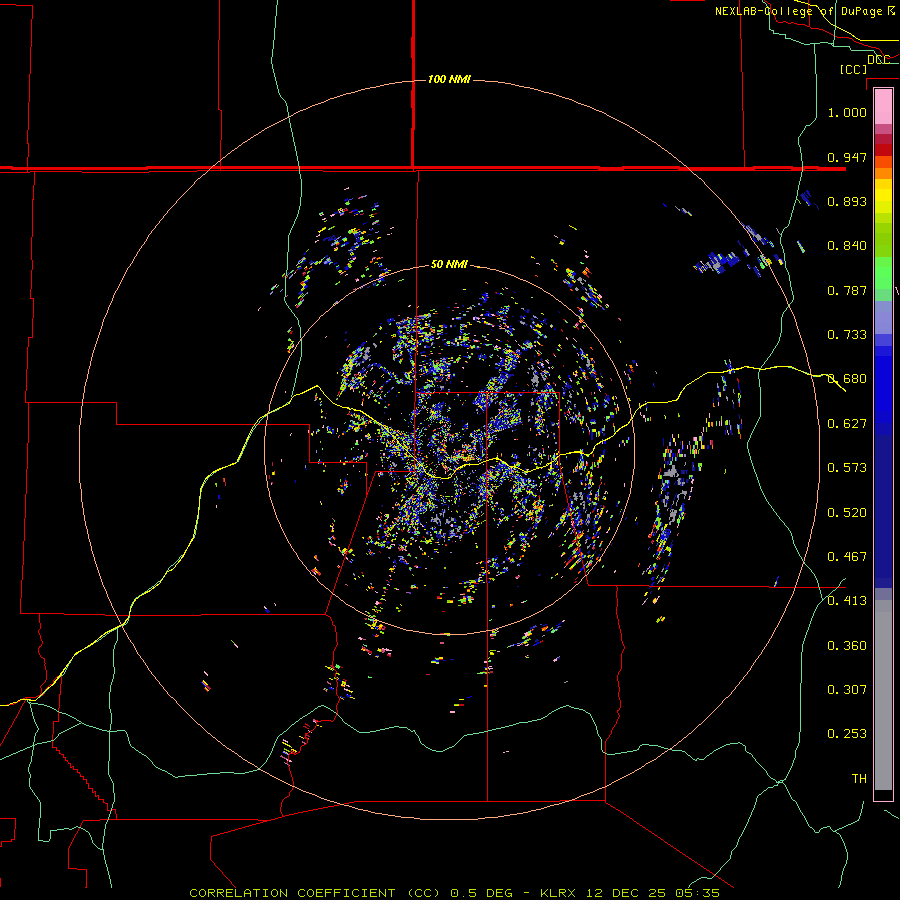
Task: Click the 0.413 color scale value
Action: click(x=847, y=601)
